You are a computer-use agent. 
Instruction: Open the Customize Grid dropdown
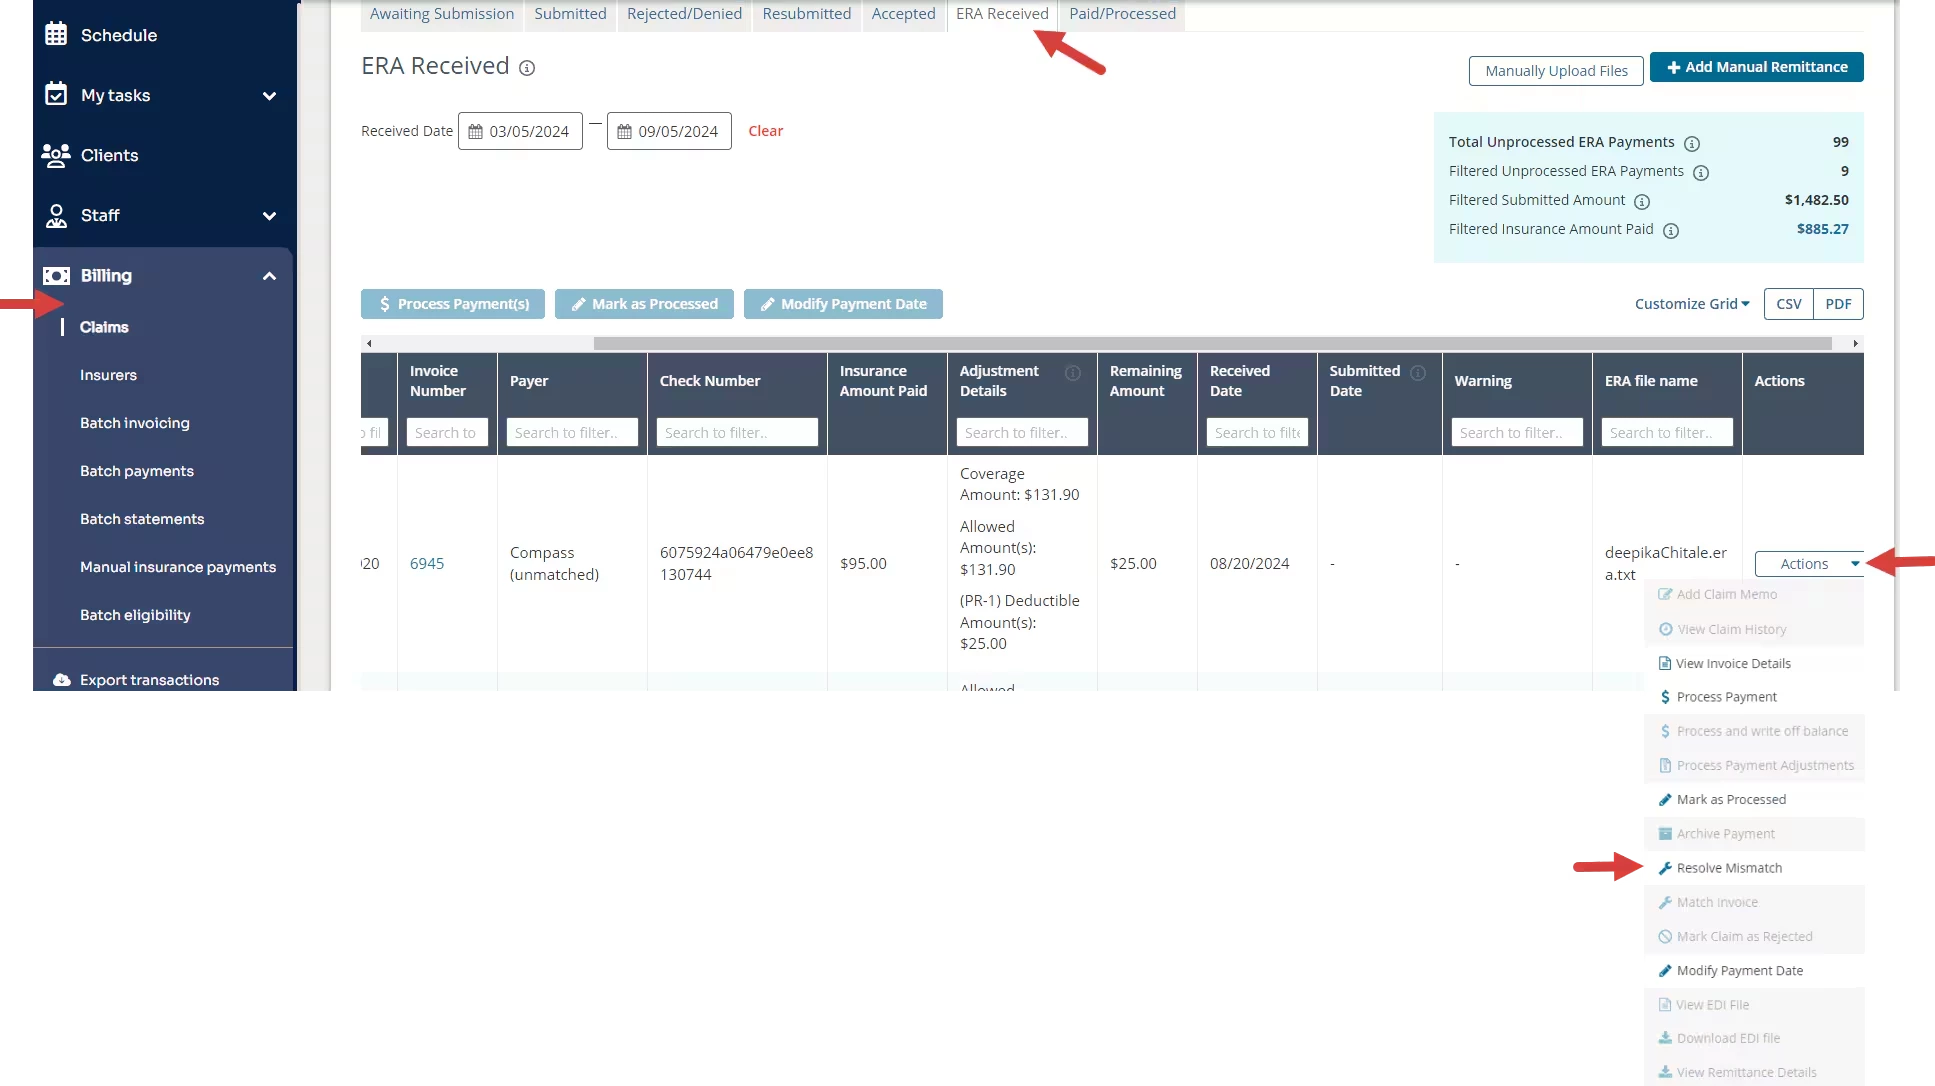pos(1692,304)
